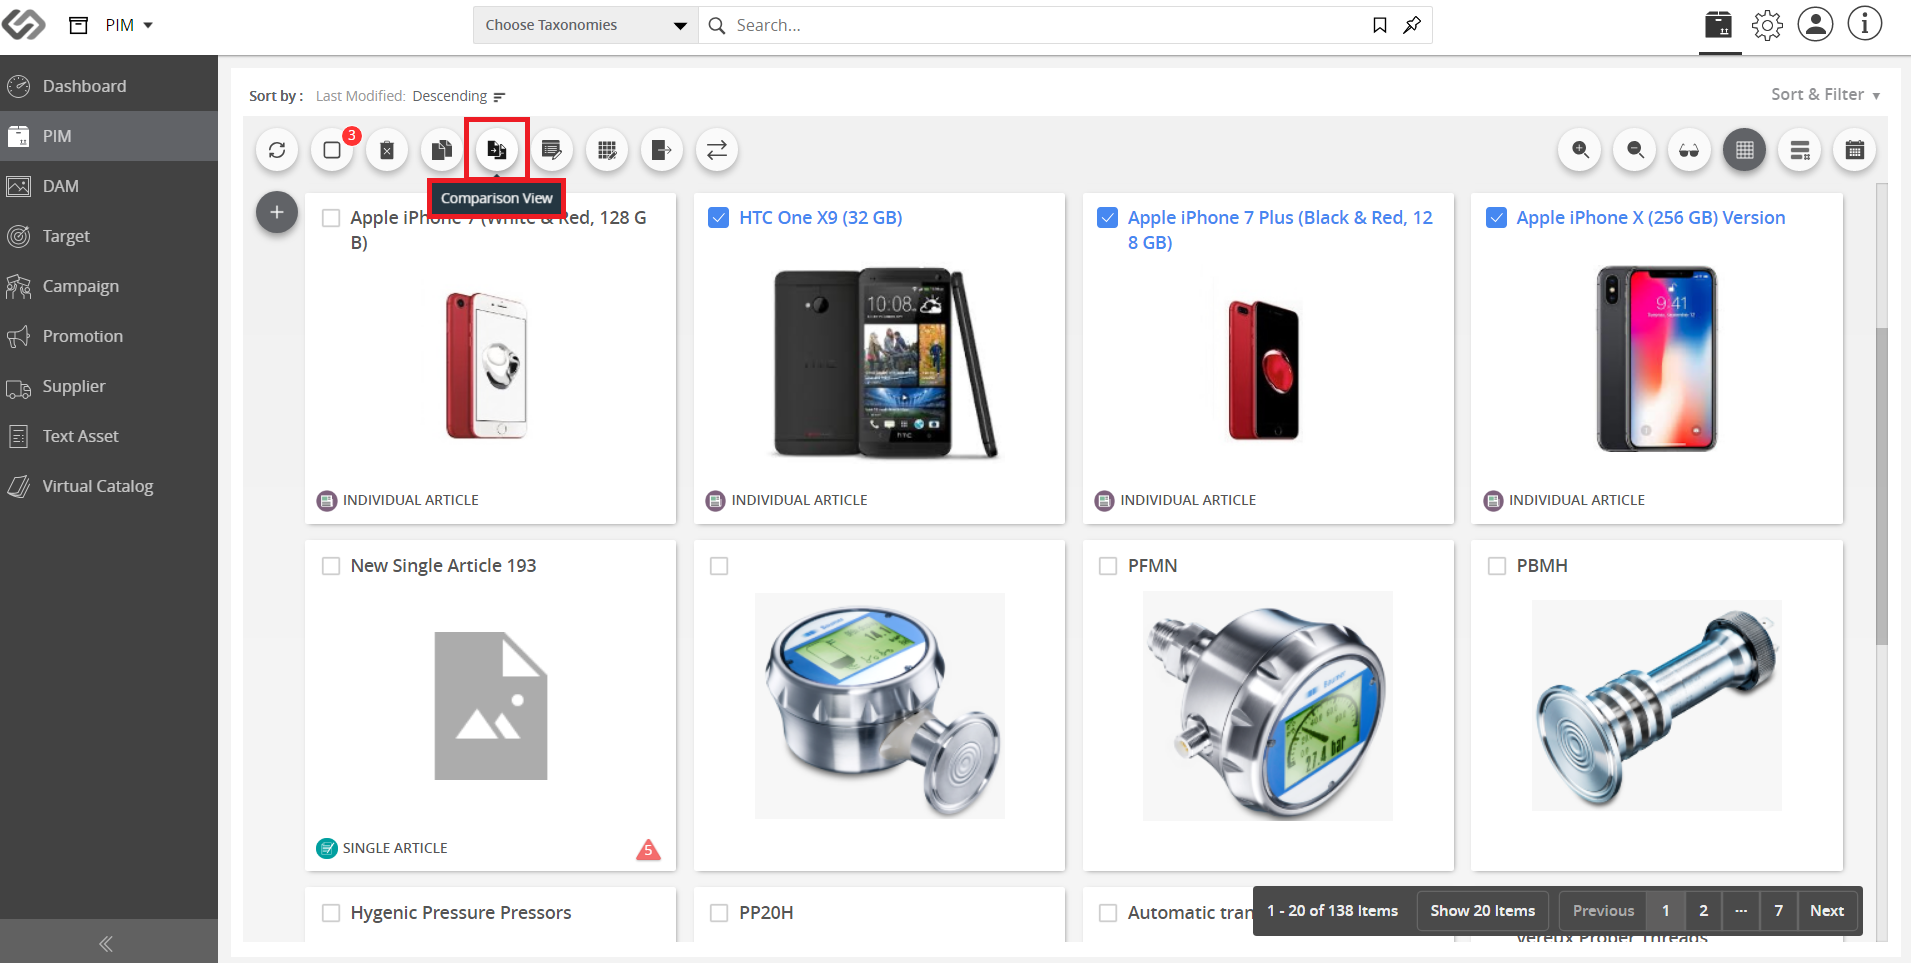Uncheck the HTC One X9 checkbox
The image size is (1911, 963).
pyautogui.click(x=719, y=218)
